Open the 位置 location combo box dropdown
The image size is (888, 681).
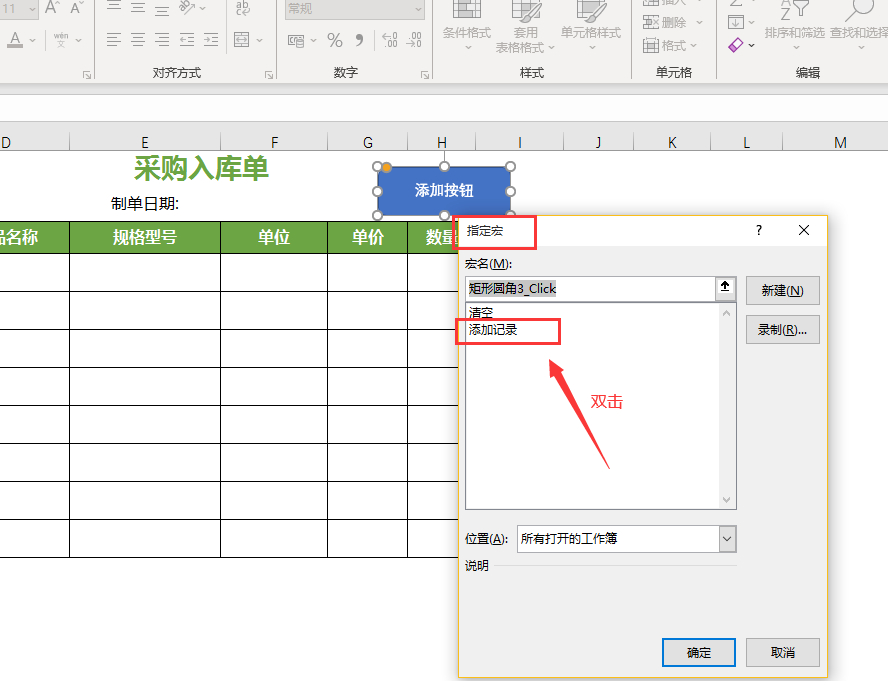[727, 539]
